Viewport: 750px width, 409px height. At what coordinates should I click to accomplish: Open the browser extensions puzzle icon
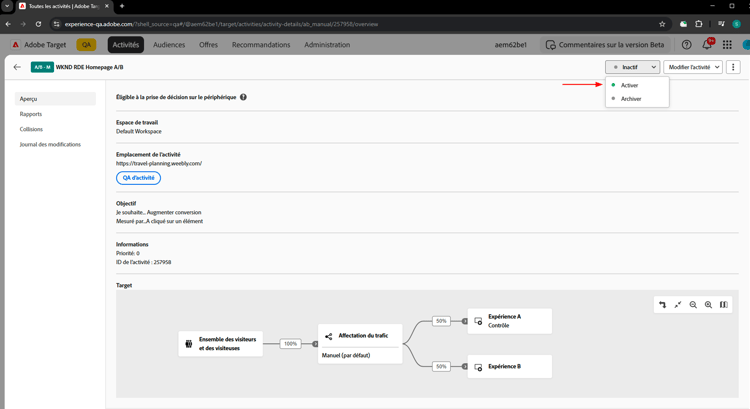pyautogui.click(x=699, y=24)
